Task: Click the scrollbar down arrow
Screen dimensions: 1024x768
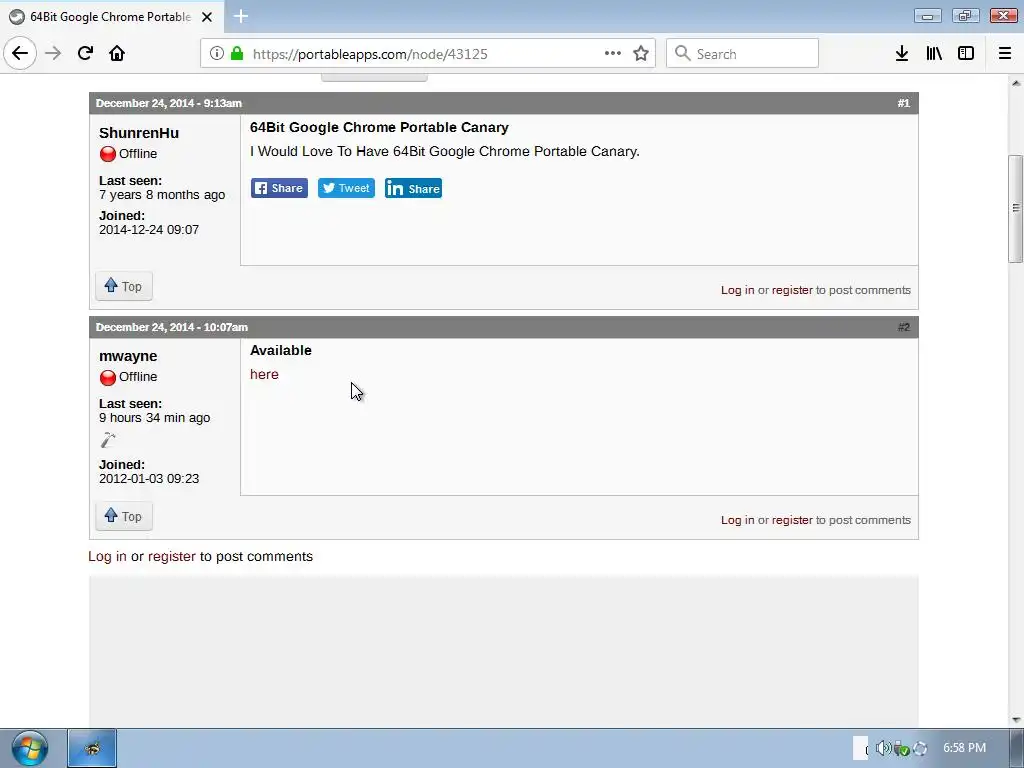Action: (x=1016, y=720)
